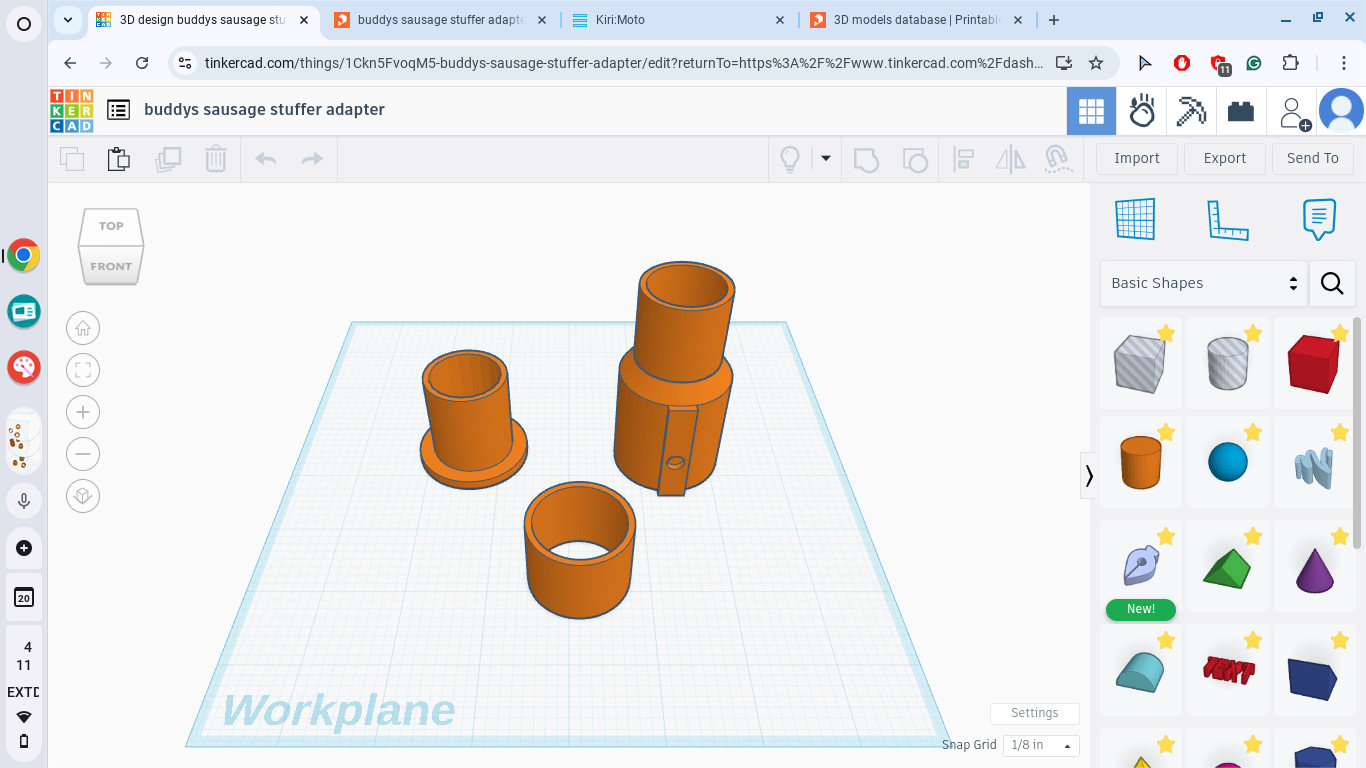Switch to the 3D models database tab
This screenshot has width=1366, height=768.
tap(918, 20)
